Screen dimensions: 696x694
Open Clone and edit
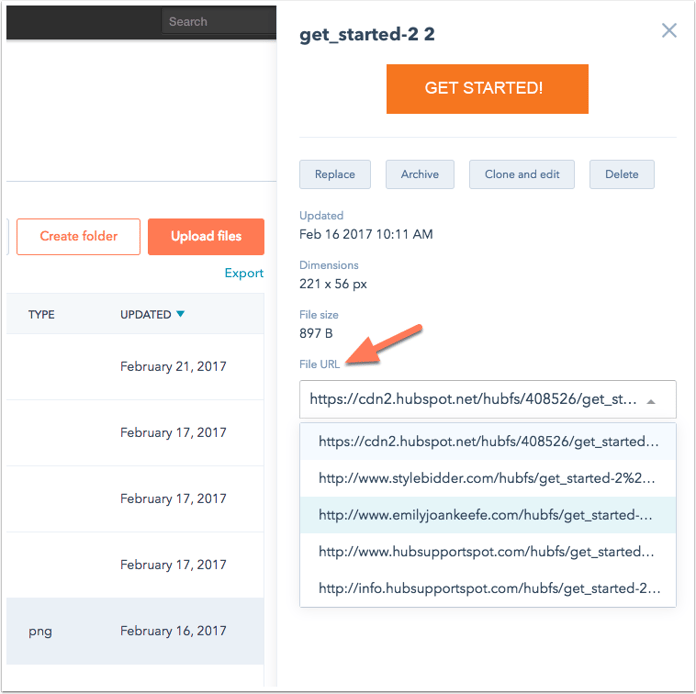pos(522,174)
